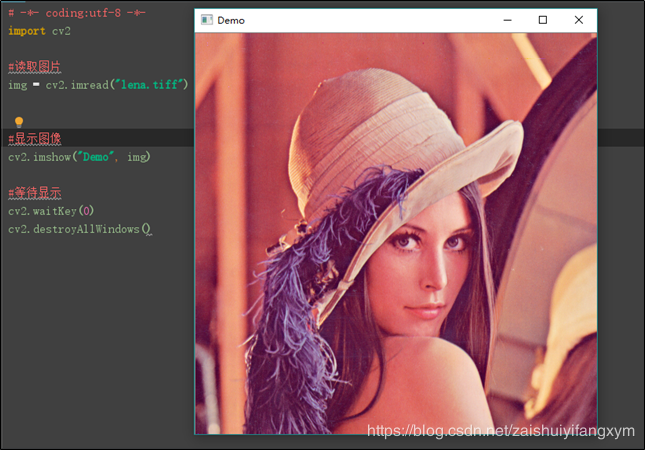This screenshot has width=645, height=450.
Task: Click the yellow lightbulb quick-fix icon
Action: click(19, 122)
